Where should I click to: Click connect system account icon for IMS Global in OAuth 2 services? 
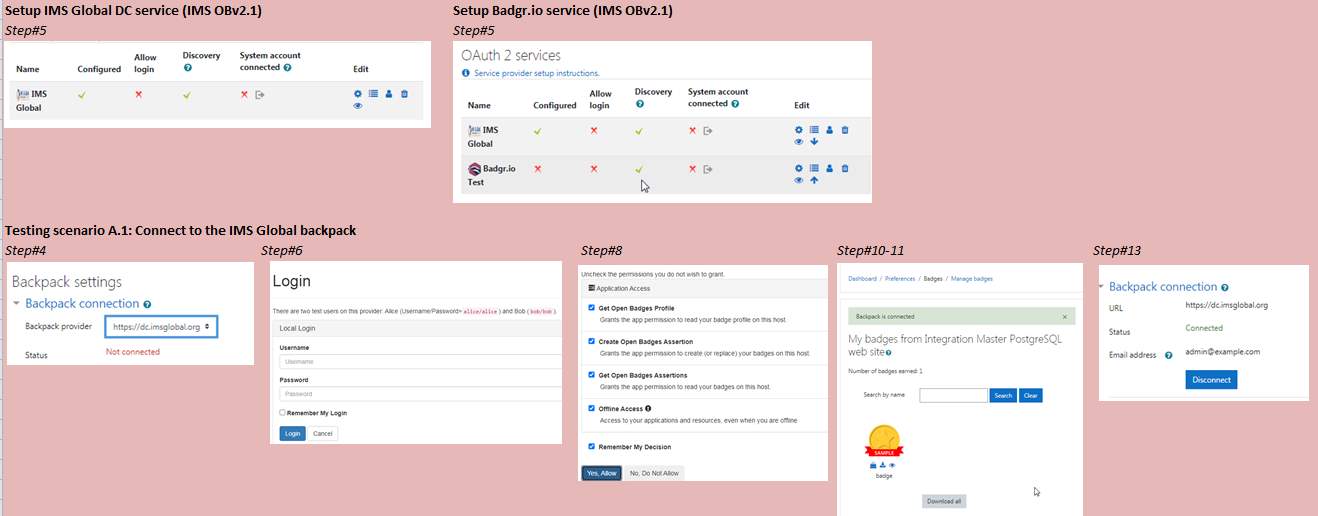coord(708,131)
